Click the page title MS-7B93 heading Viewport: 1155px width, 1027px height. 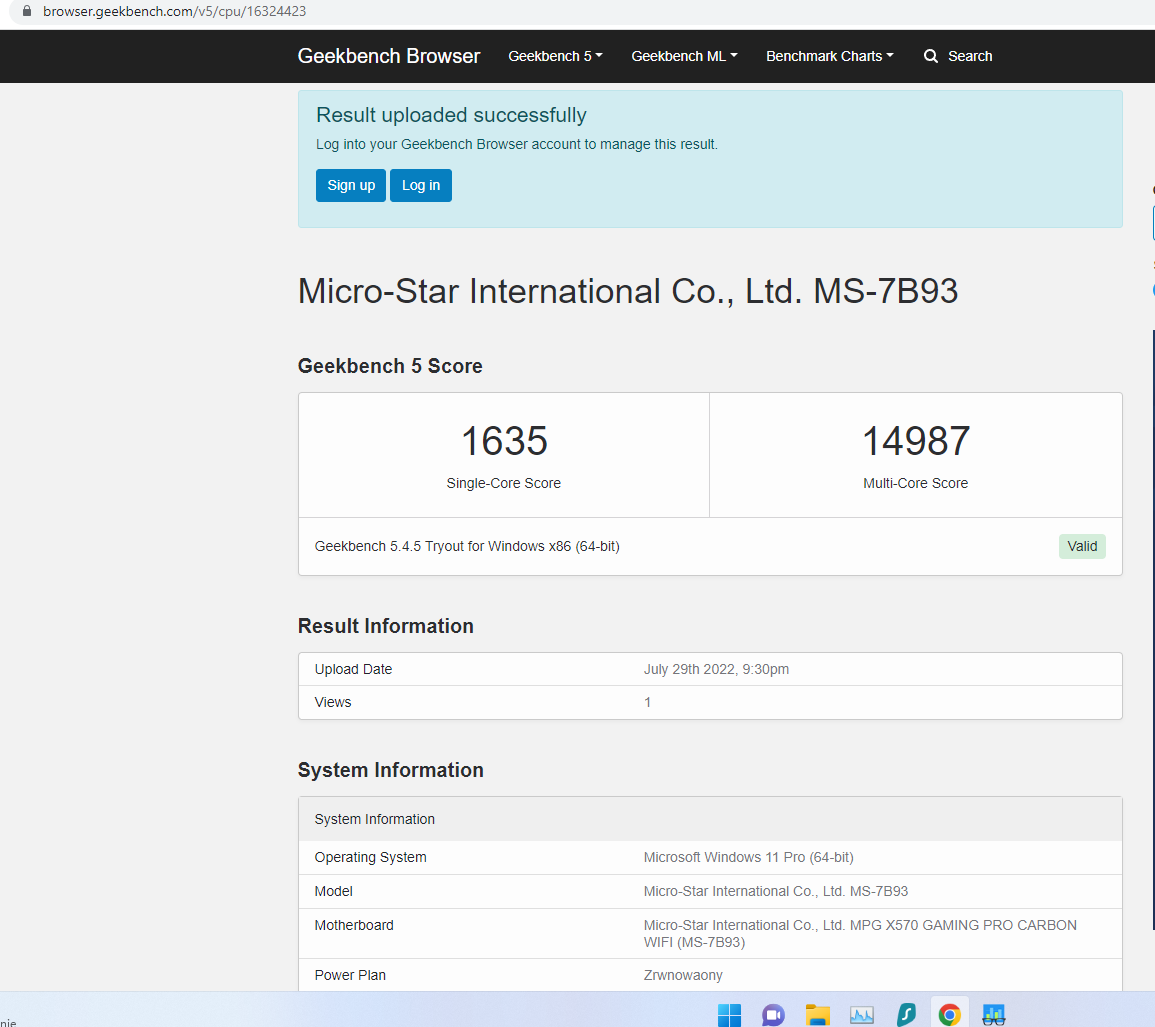[x=628, y=291]
